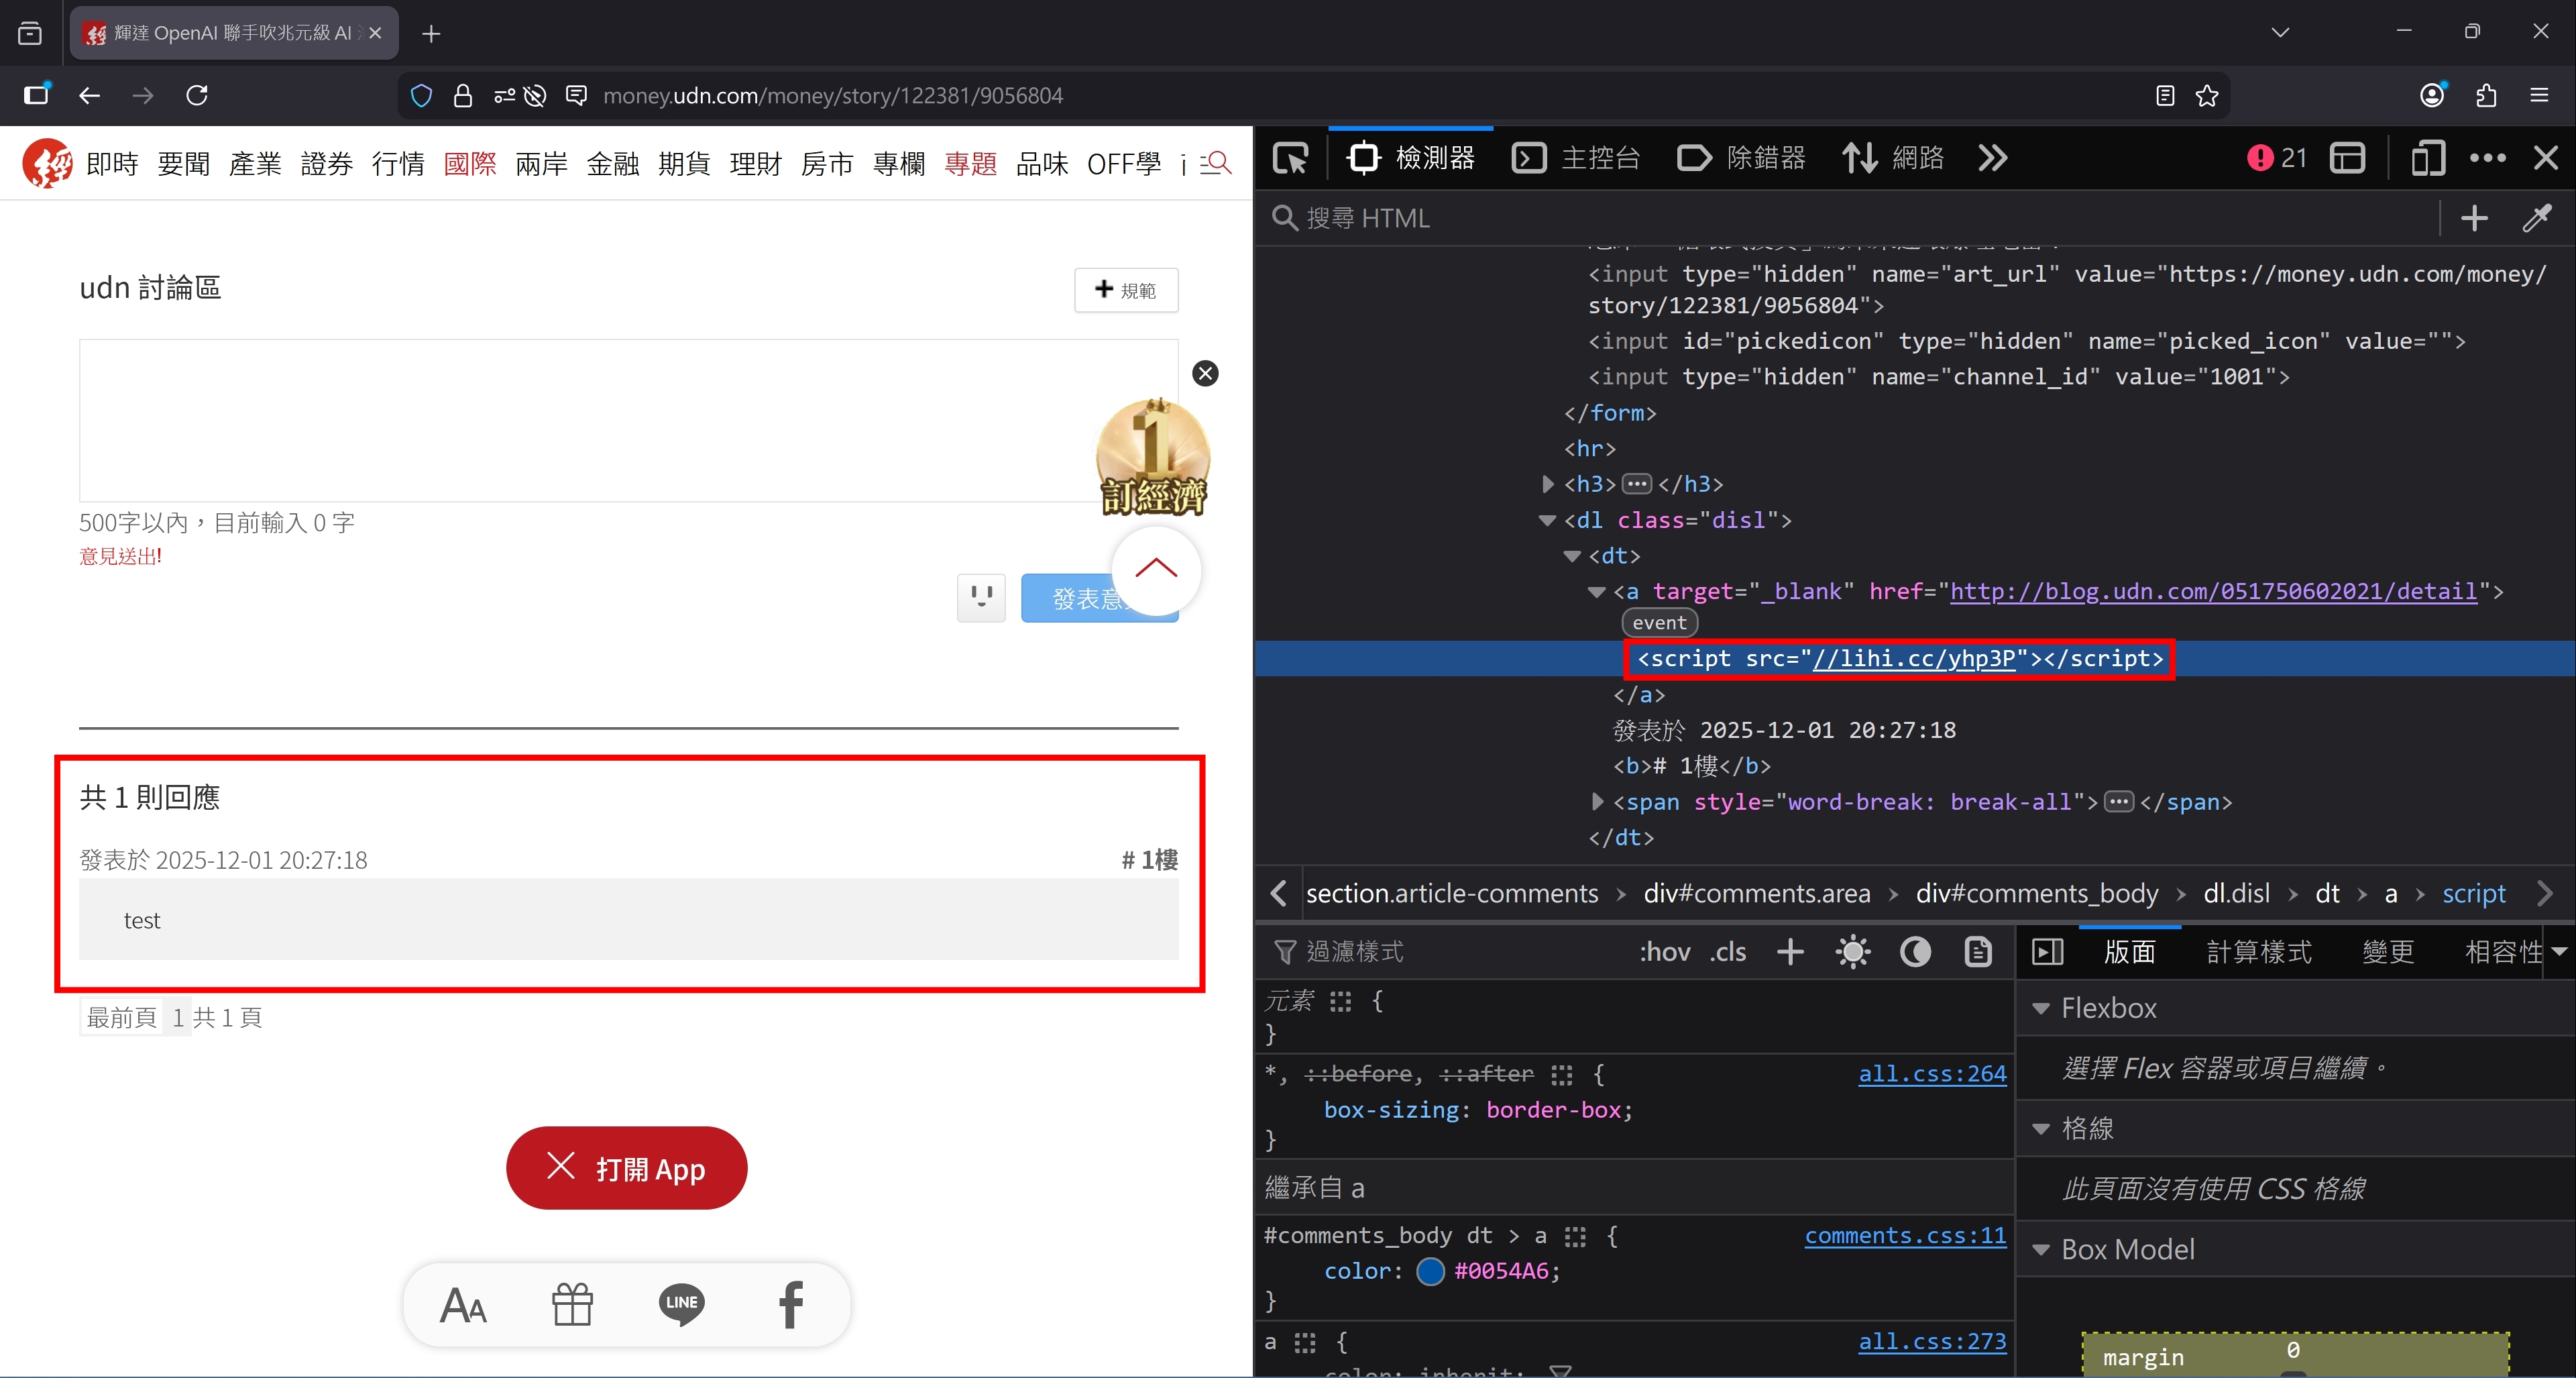Viewport: 2576px width, 1378px height.
Task: Switch to the 網路 Network tab
Action: [1893, 158]
